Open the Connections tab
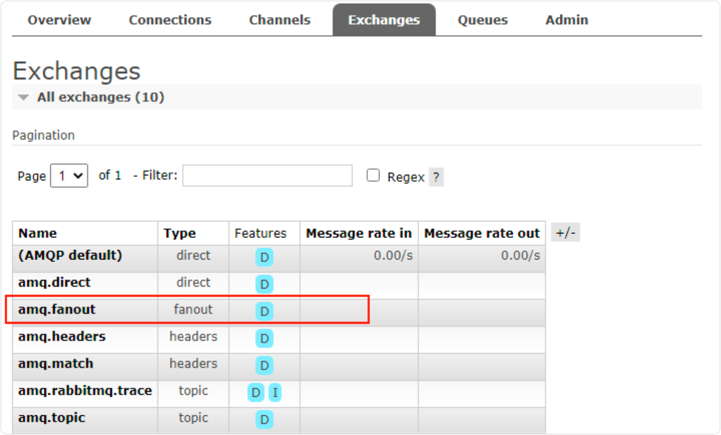The height and width of the screenshot is (435, 721). [x=170, y=20]
